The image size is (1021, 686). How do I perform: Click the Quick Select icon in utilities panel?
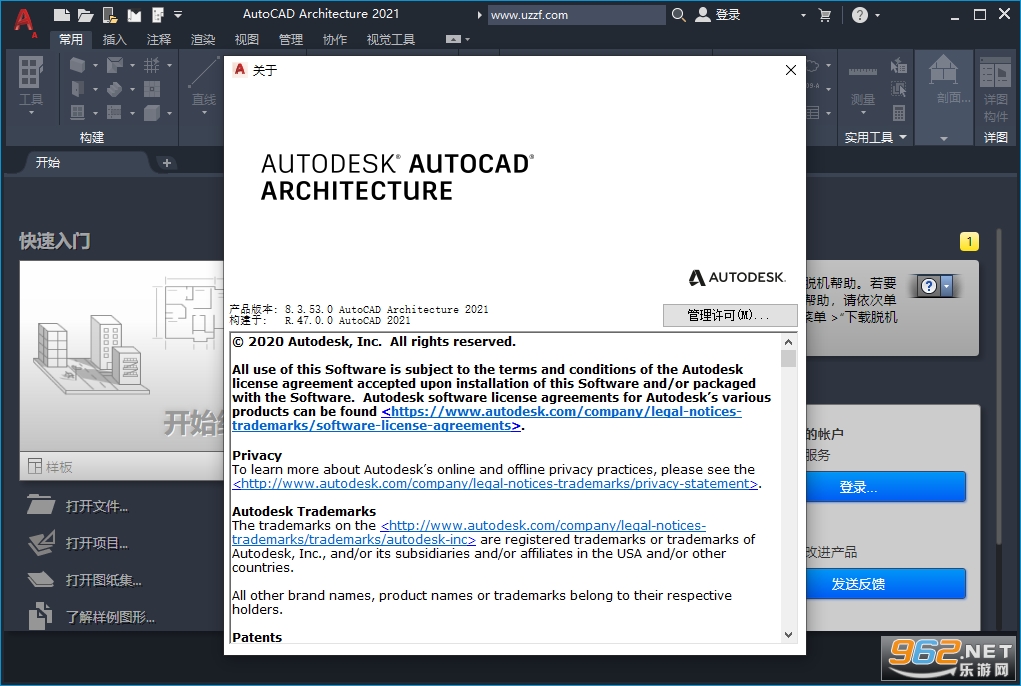coord(899,65)
